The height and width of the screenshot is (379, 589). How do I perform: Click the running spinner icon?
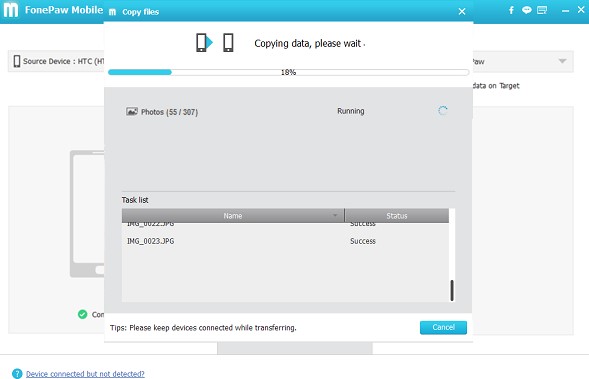(x=443, y=111)
